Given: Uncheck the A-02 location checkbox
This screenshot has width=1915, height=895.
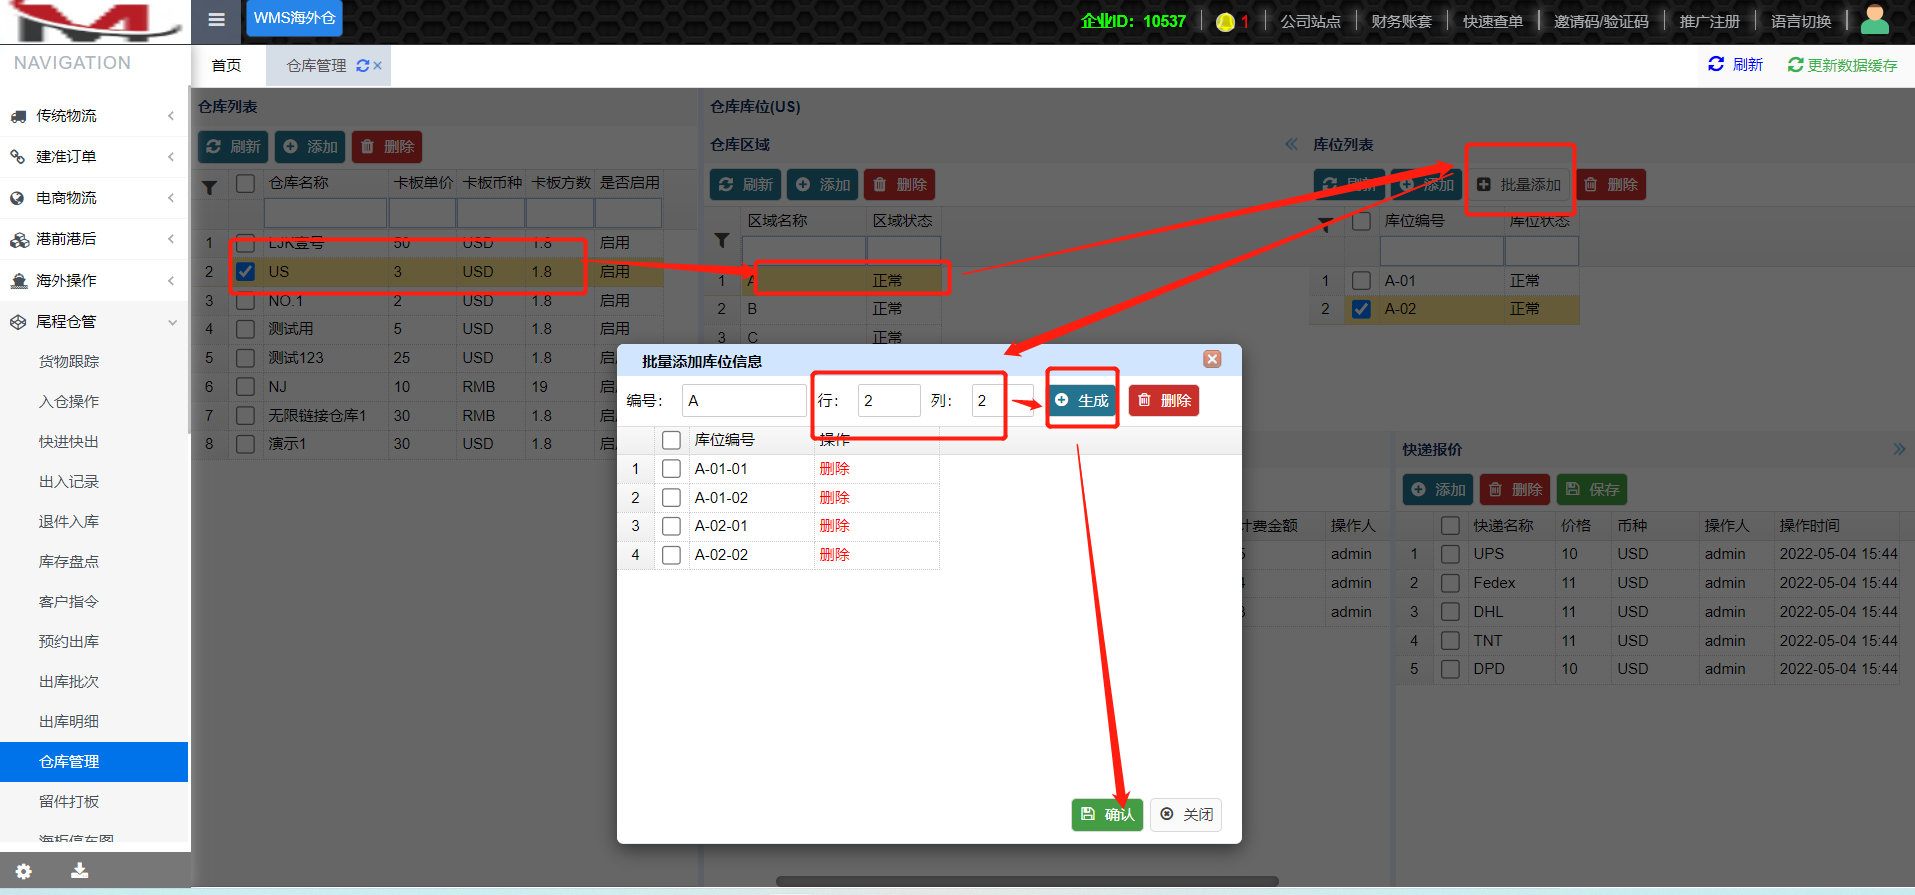Looking at the screenshot, I should coord(1361,309).
